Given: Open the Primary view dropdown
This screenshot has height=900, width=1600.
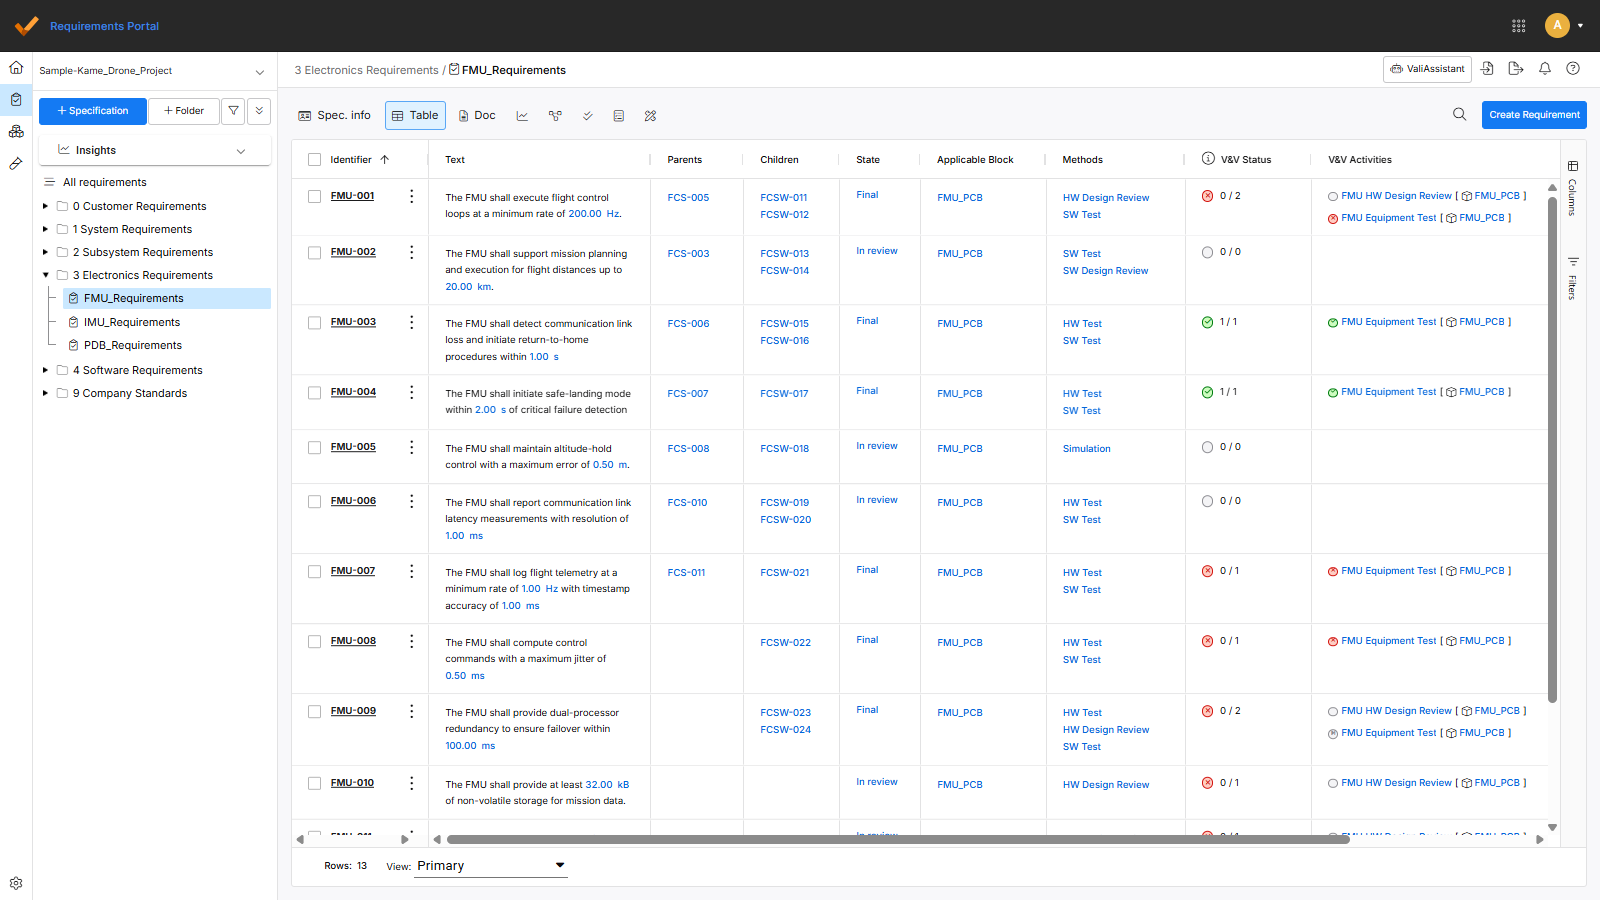Looking at the screenshot, I should (490, 866).
